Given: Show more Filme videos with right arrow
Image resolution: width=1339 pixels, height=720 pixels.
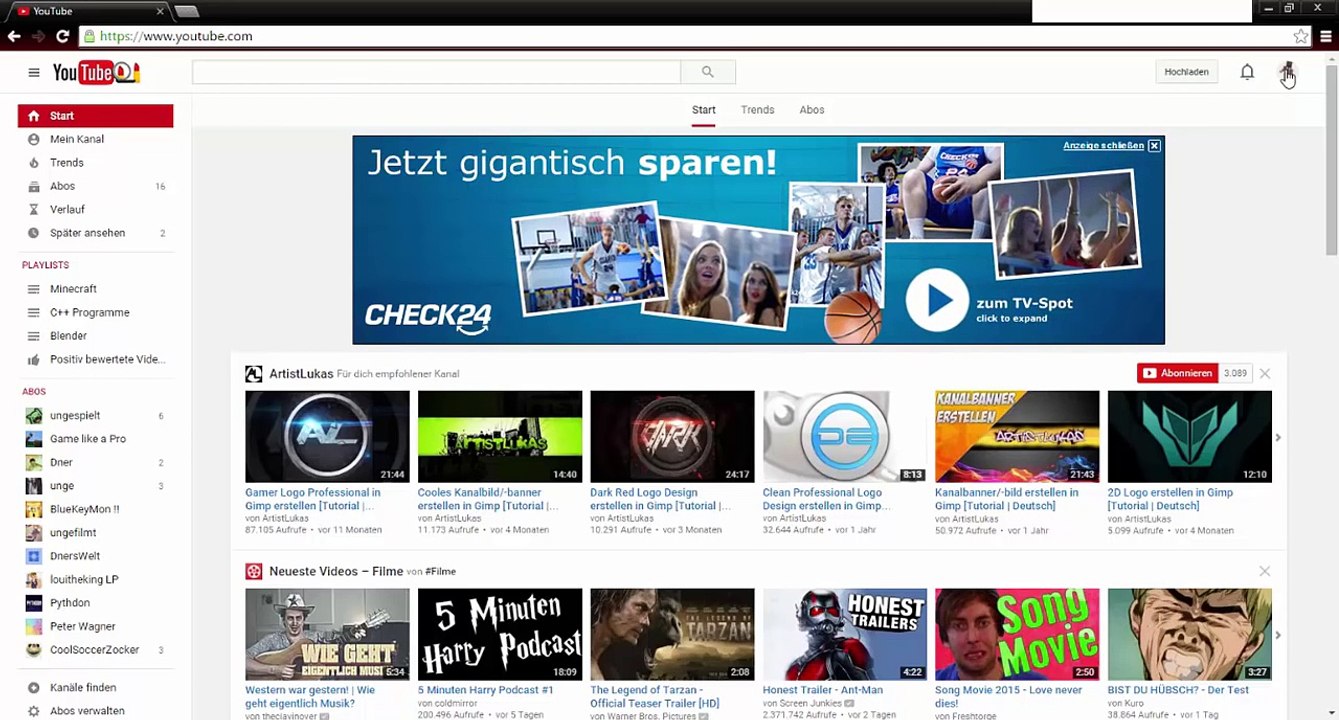Looking at the screenshot, I should (x=1278, y=635).
